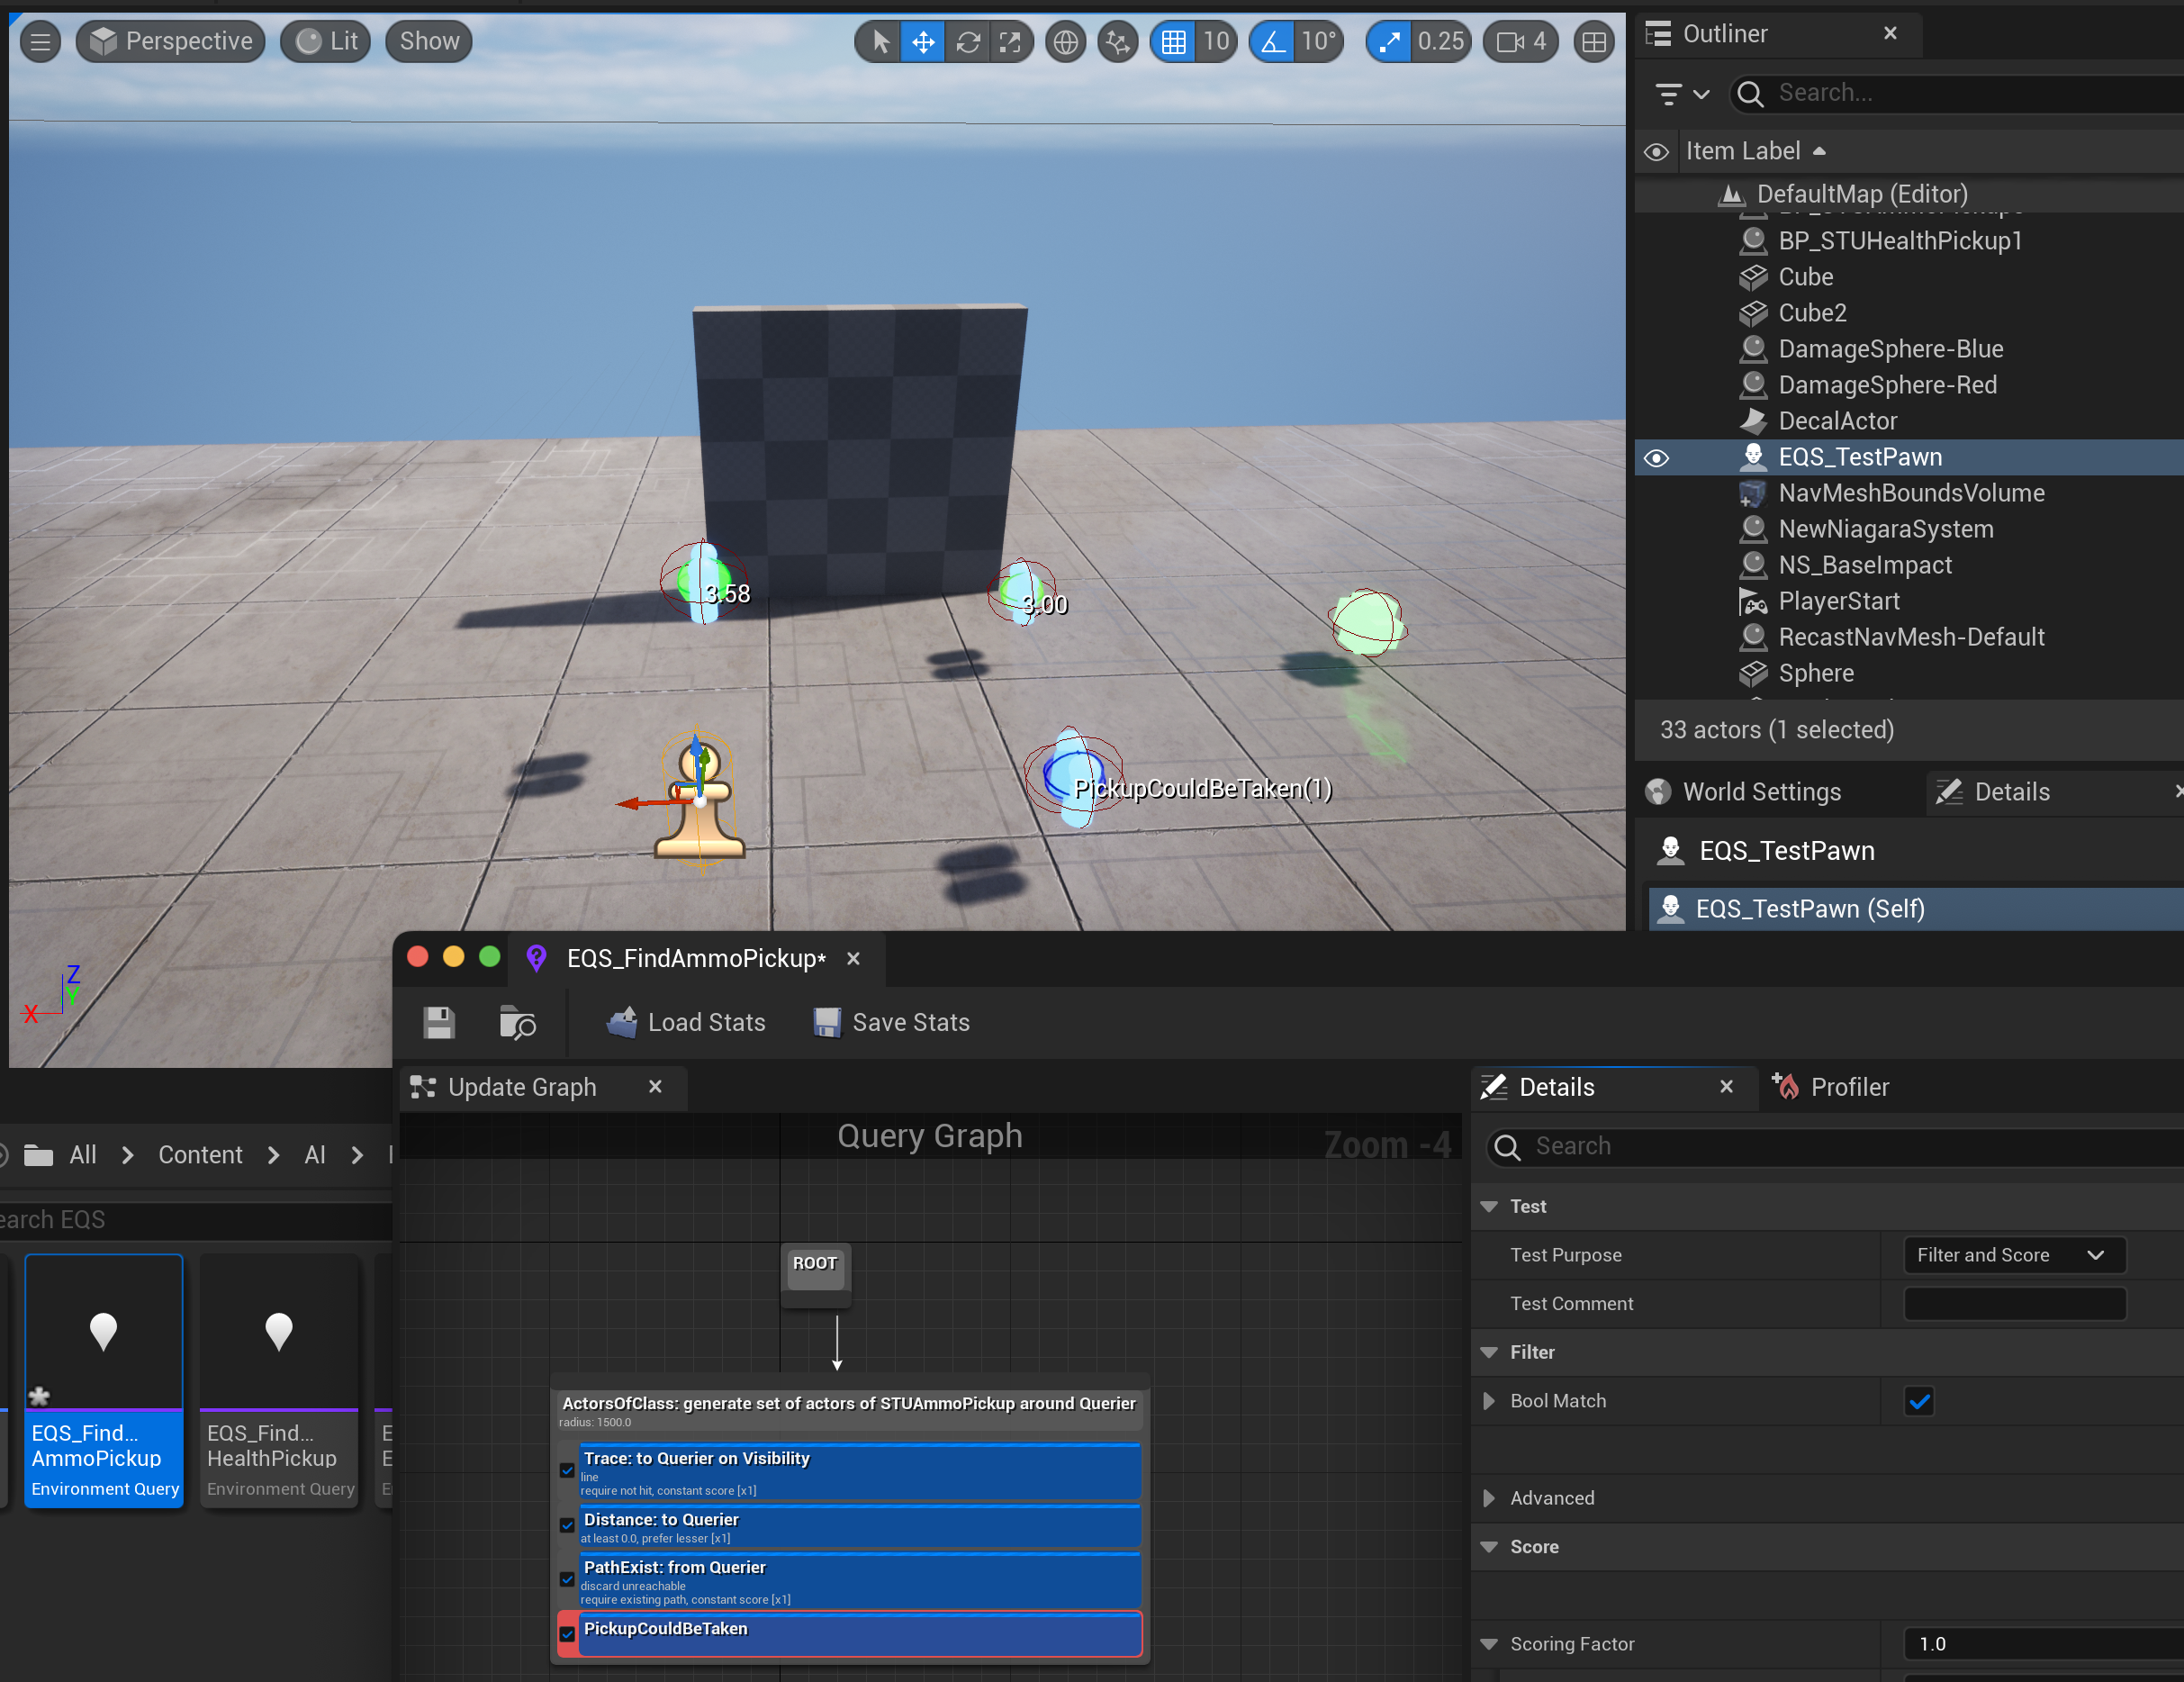Click Load Stats toolbar button

point(686,1022)
